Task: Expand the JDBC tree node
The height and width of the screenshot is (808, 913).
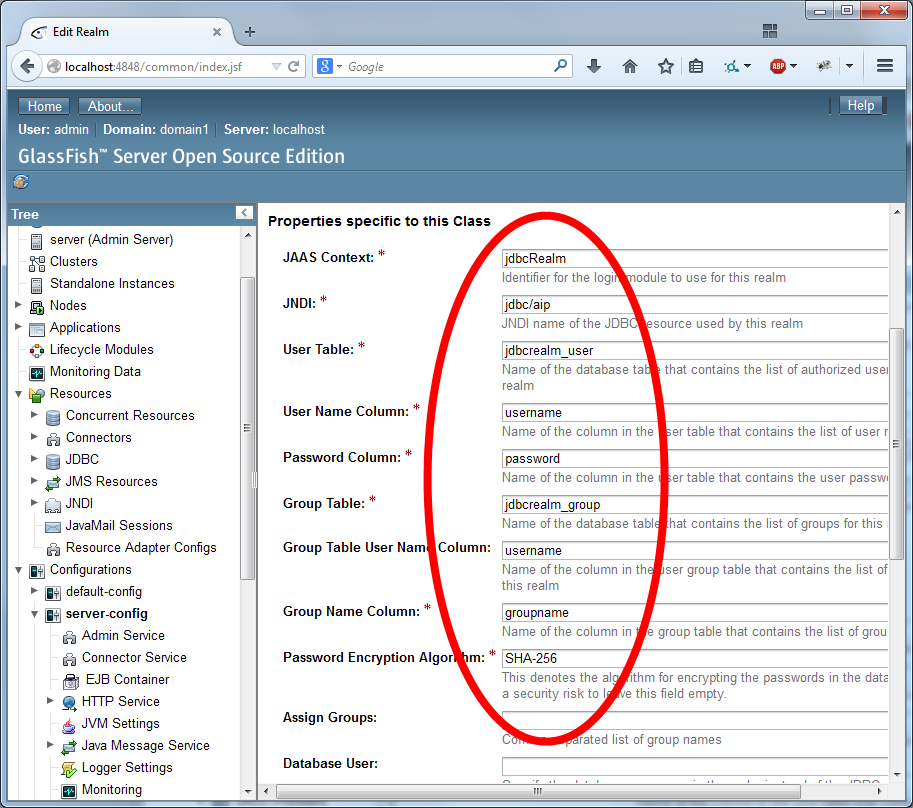Action: coord(35,460)
